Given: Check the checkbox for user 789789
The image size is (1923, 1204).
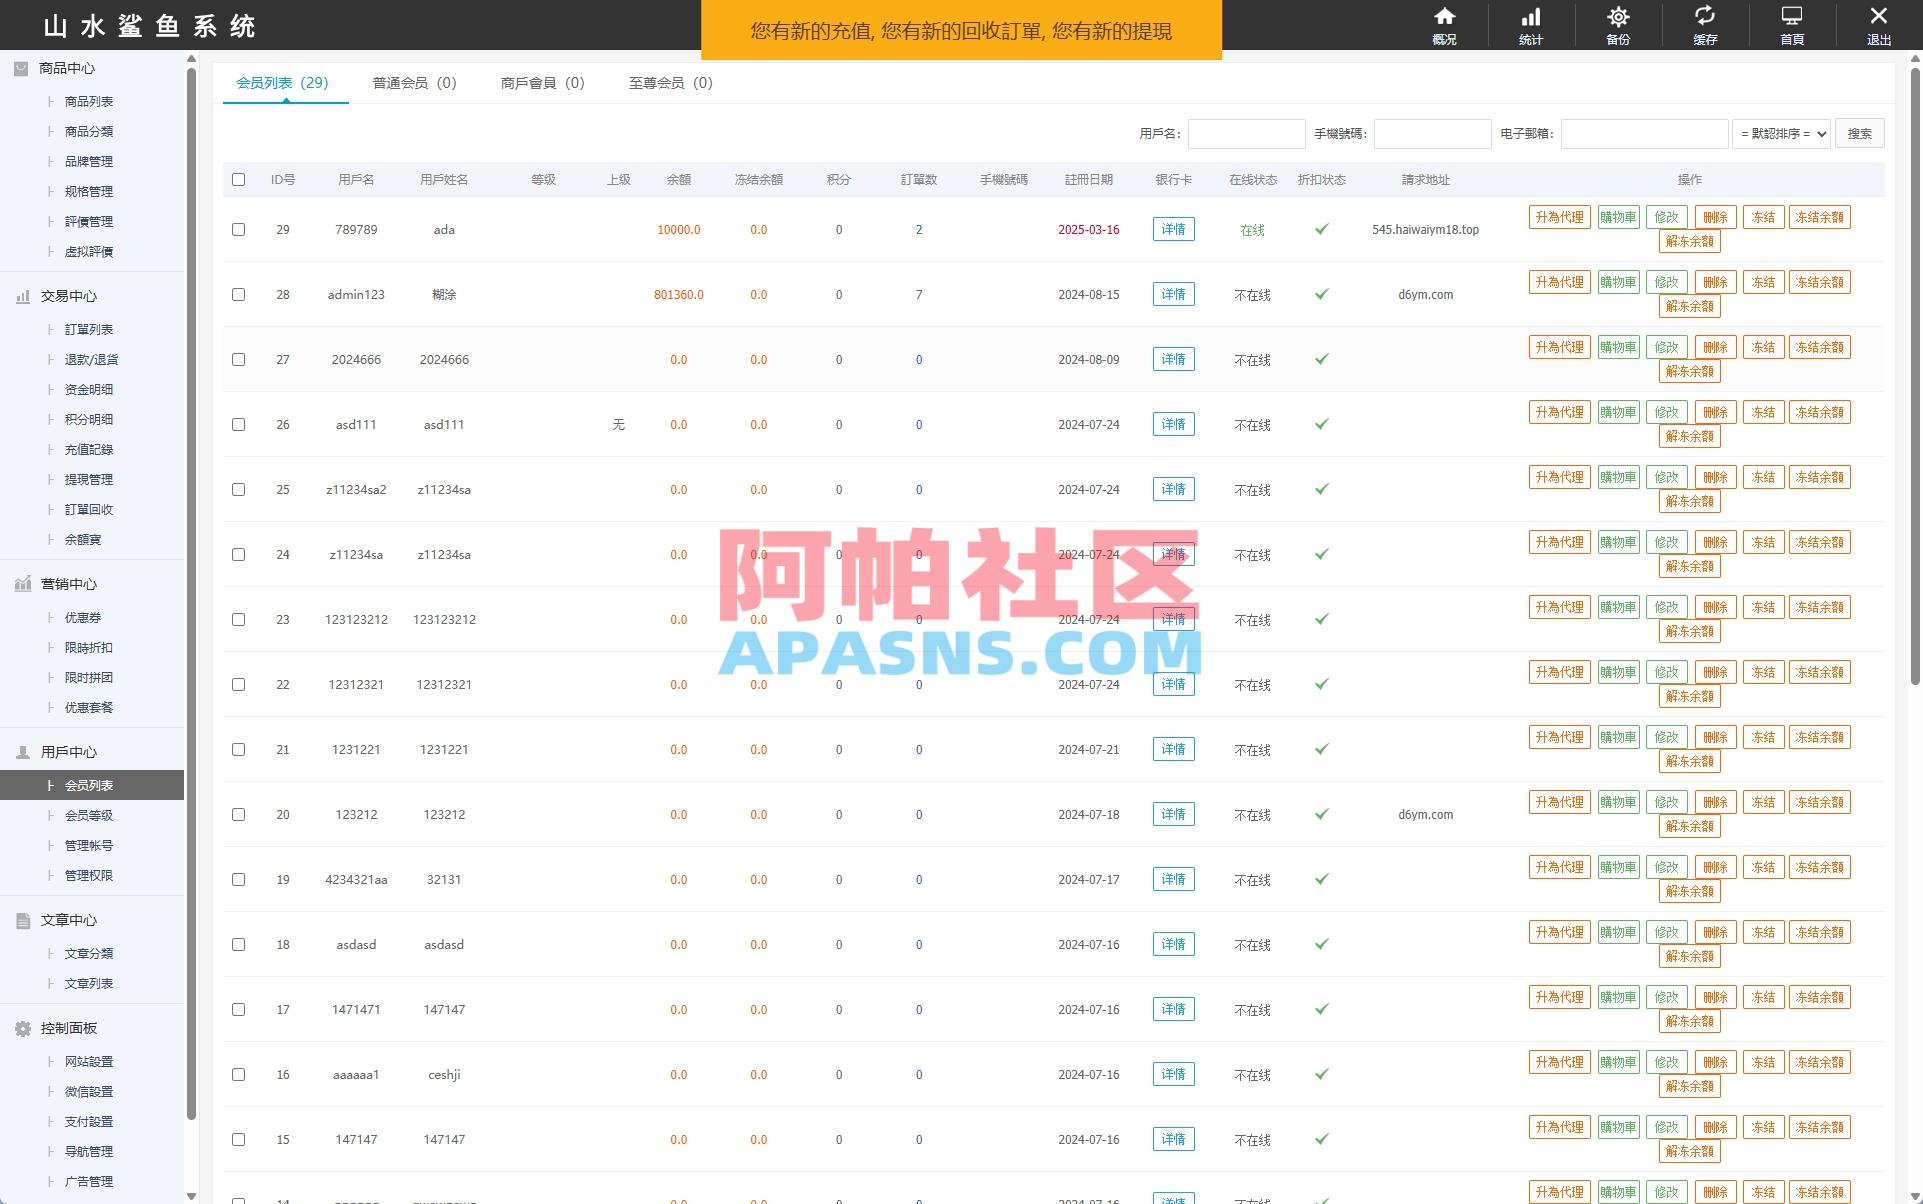Looking at the screenshot, I should (x=238, y=229).
